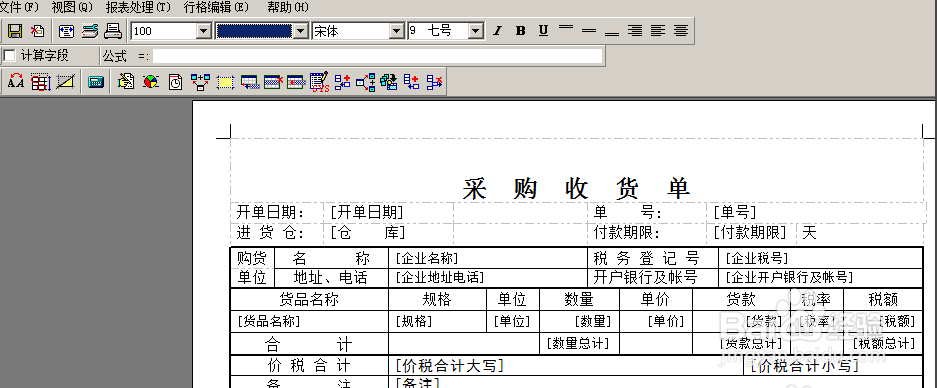
Task: Select the [企业地址电话] field cell
Action: coord(488,278)
